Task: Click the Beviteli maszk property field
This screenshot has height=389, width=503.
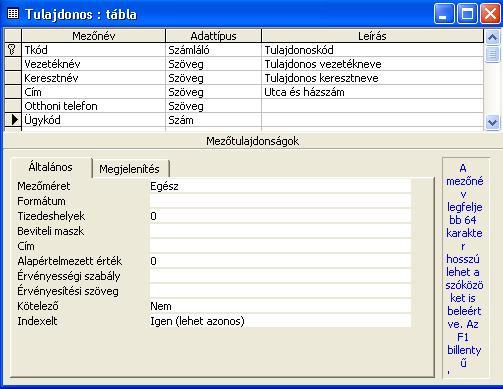Action: point(280,231)
